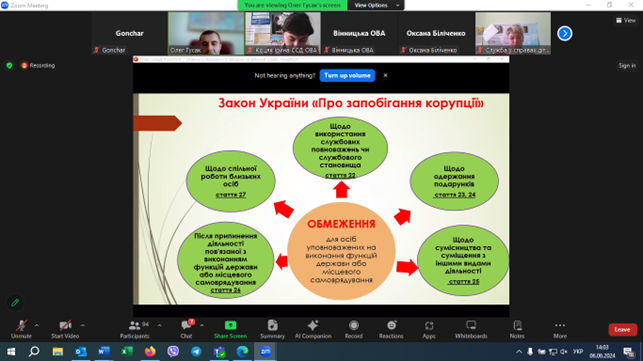This screenshot has height=361, width=643.
Task: Open Viber from taskbar
Action: tap(173, 352)
